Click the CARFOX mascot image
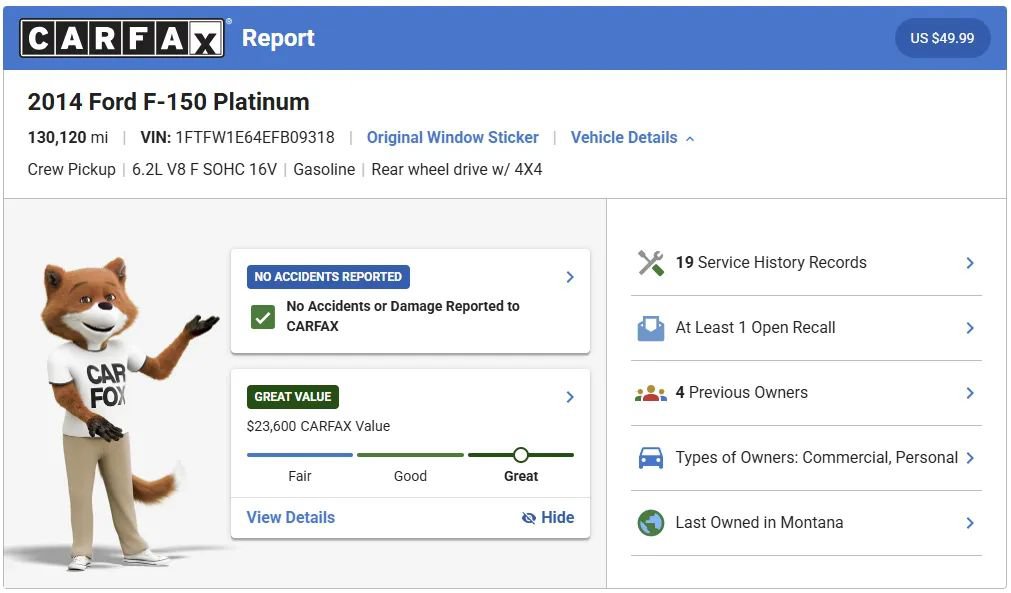1011x593 pixels. click(x=119, y=413)
